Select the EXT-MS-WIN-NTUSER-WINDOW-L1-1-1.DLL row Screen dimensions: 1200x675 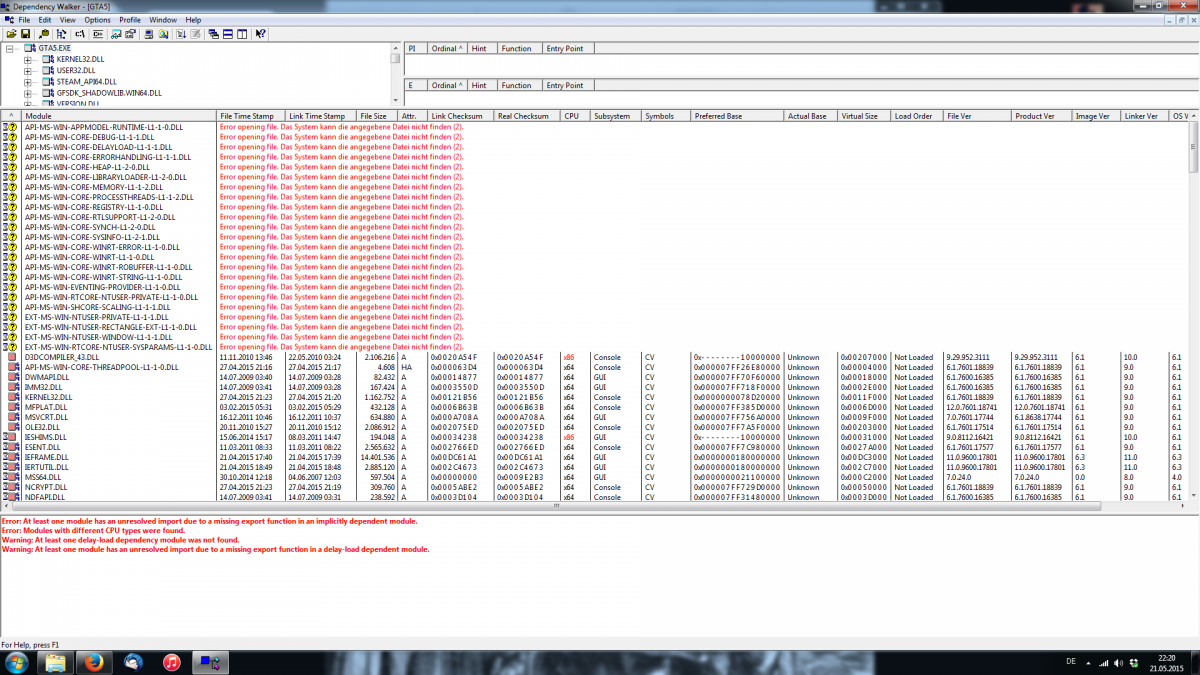(595, 337)
